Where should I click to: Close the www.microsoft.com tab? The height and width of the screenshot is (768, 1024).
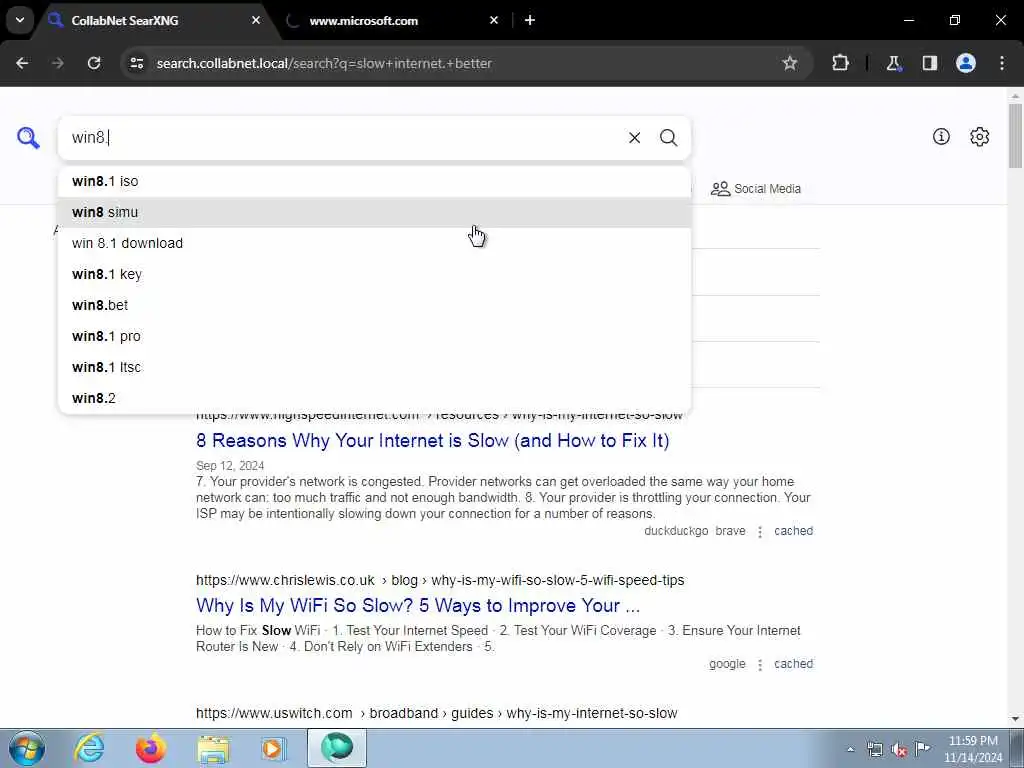point(494,20)
